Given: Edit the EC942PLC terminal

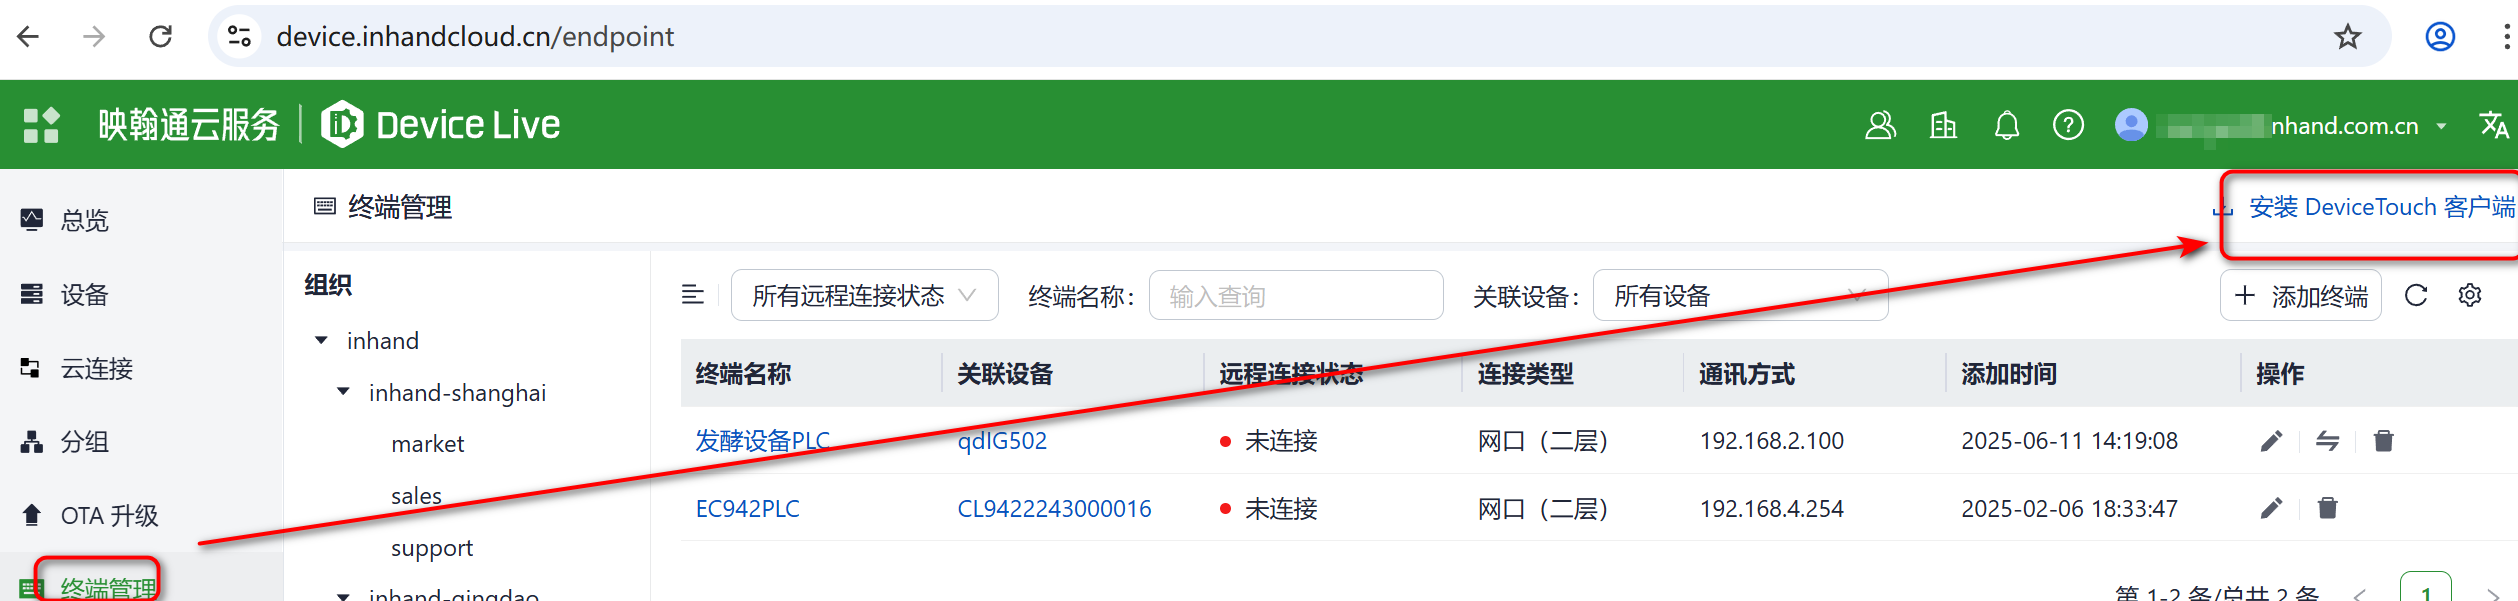Looking at the screenshot, I should pyautogui.click(x=2271, y=508).
